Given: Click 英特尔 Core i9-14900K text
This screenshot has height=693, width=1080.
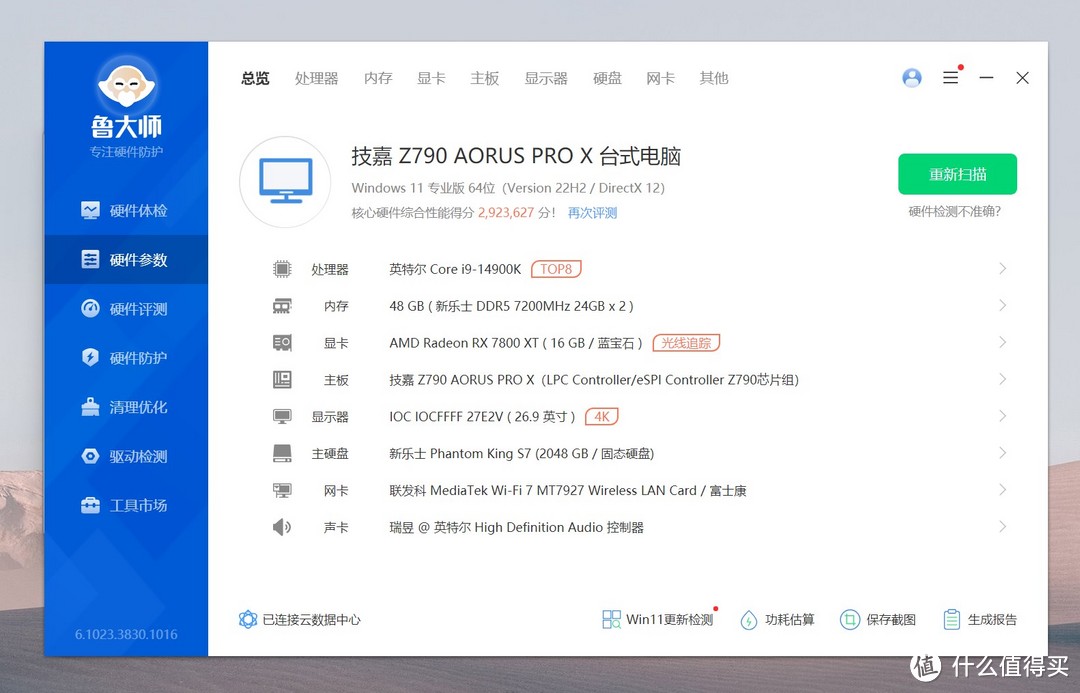Looking at the screenshot, I should tap(455, 269).
